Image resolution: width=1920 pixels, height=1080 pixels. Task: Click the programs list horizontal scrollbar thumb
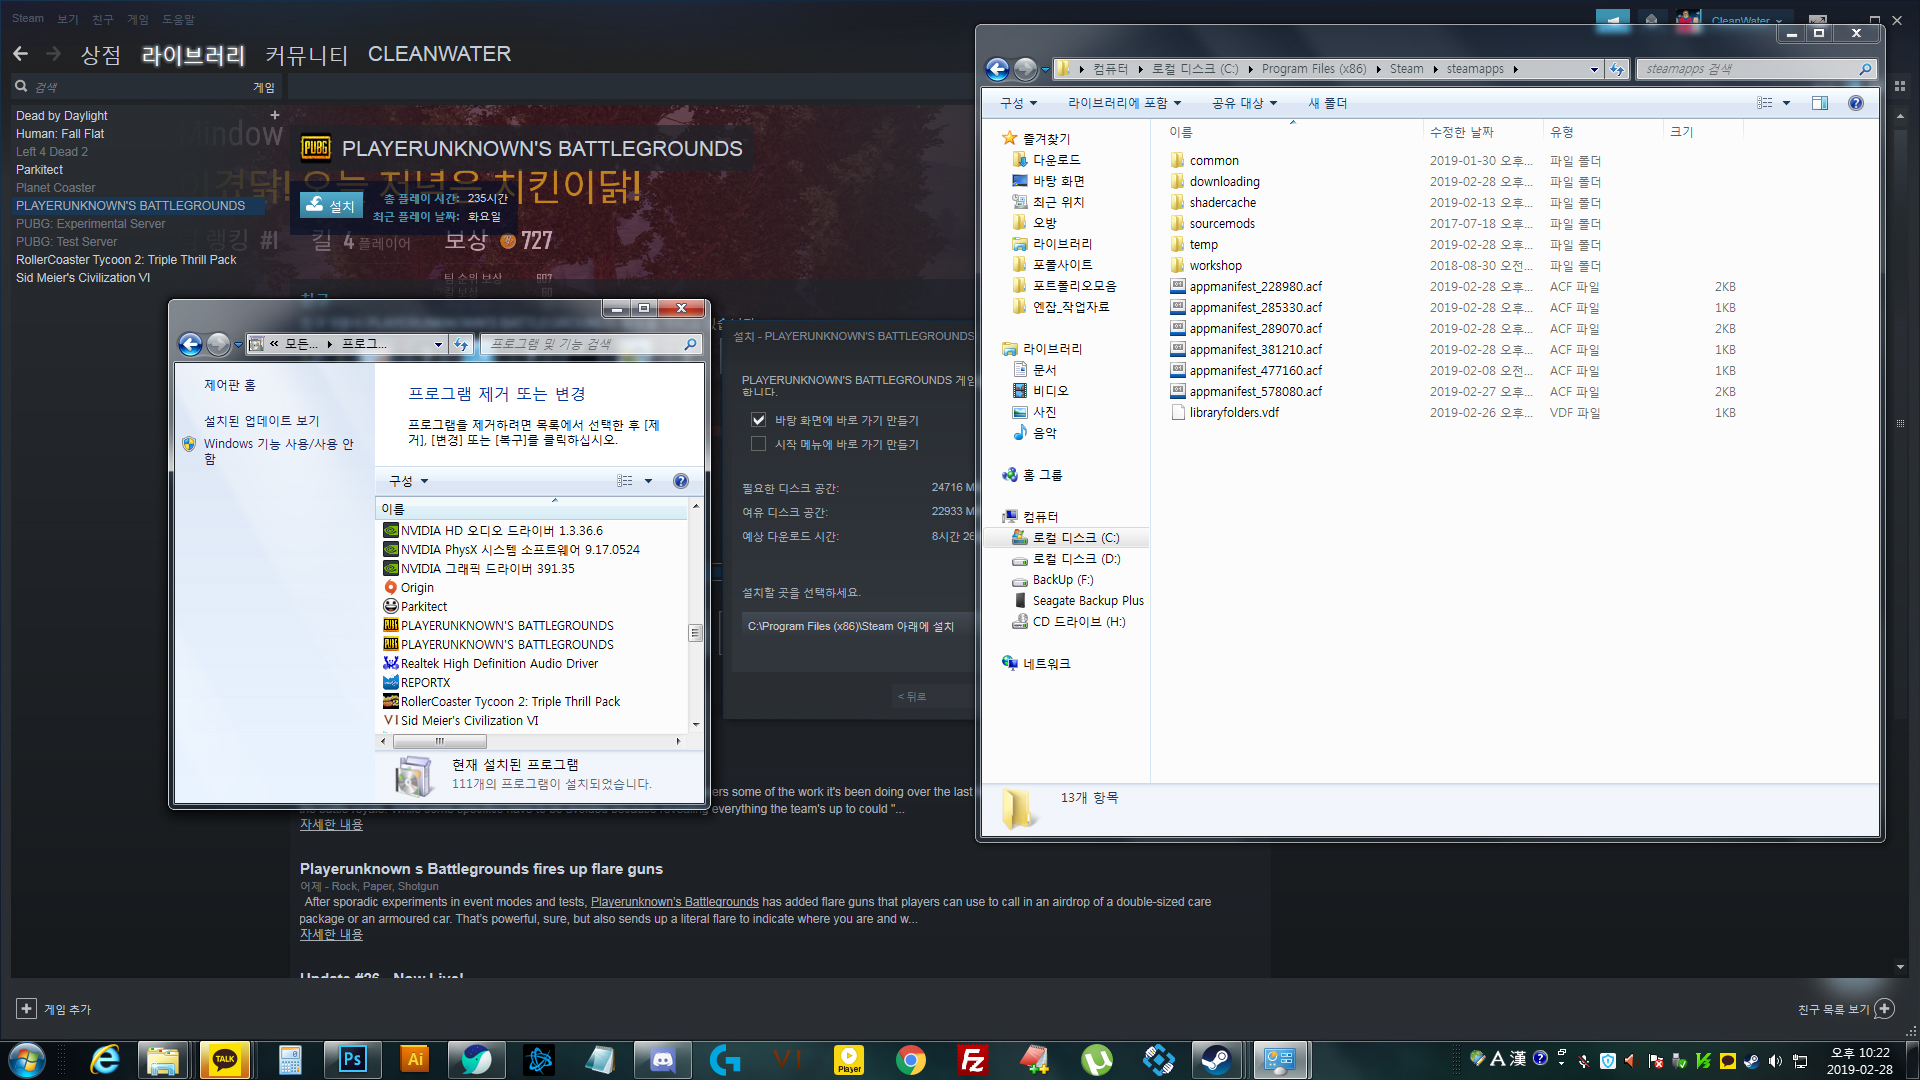coord(440,741)
